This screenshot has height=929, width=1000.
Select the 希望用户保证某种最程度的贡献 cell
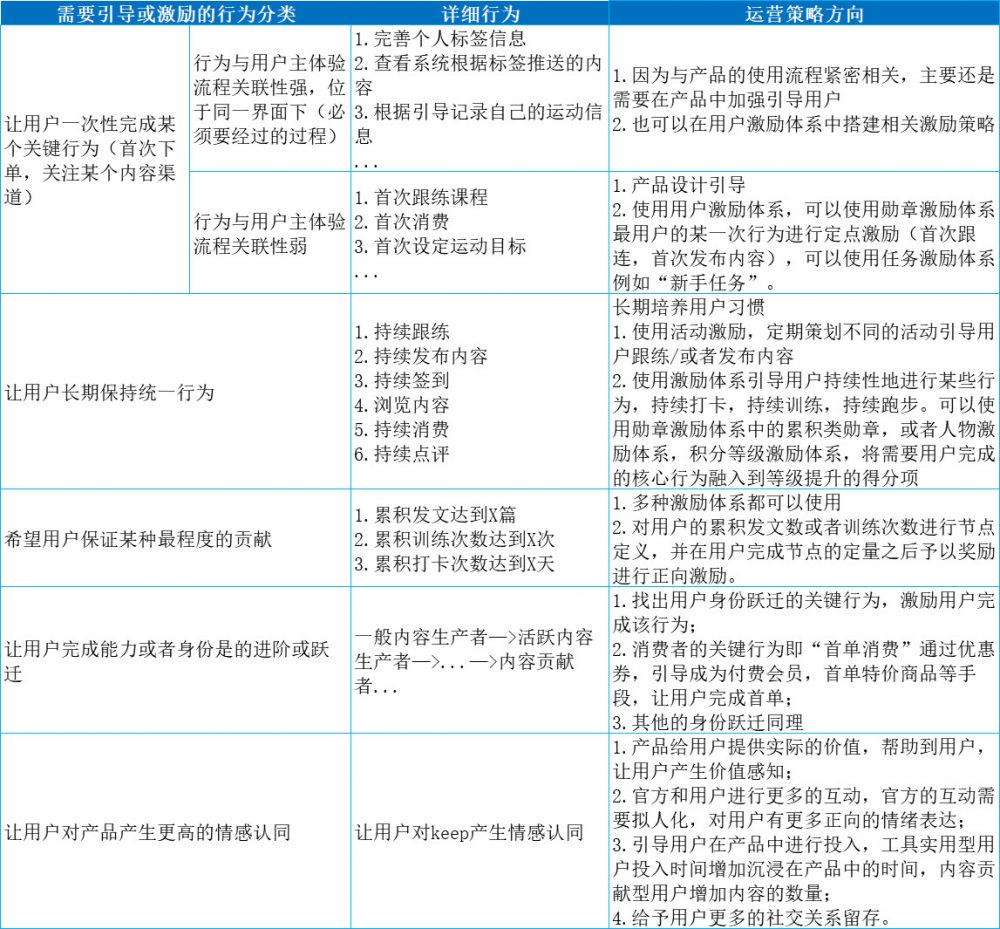(x=138, y=539)
